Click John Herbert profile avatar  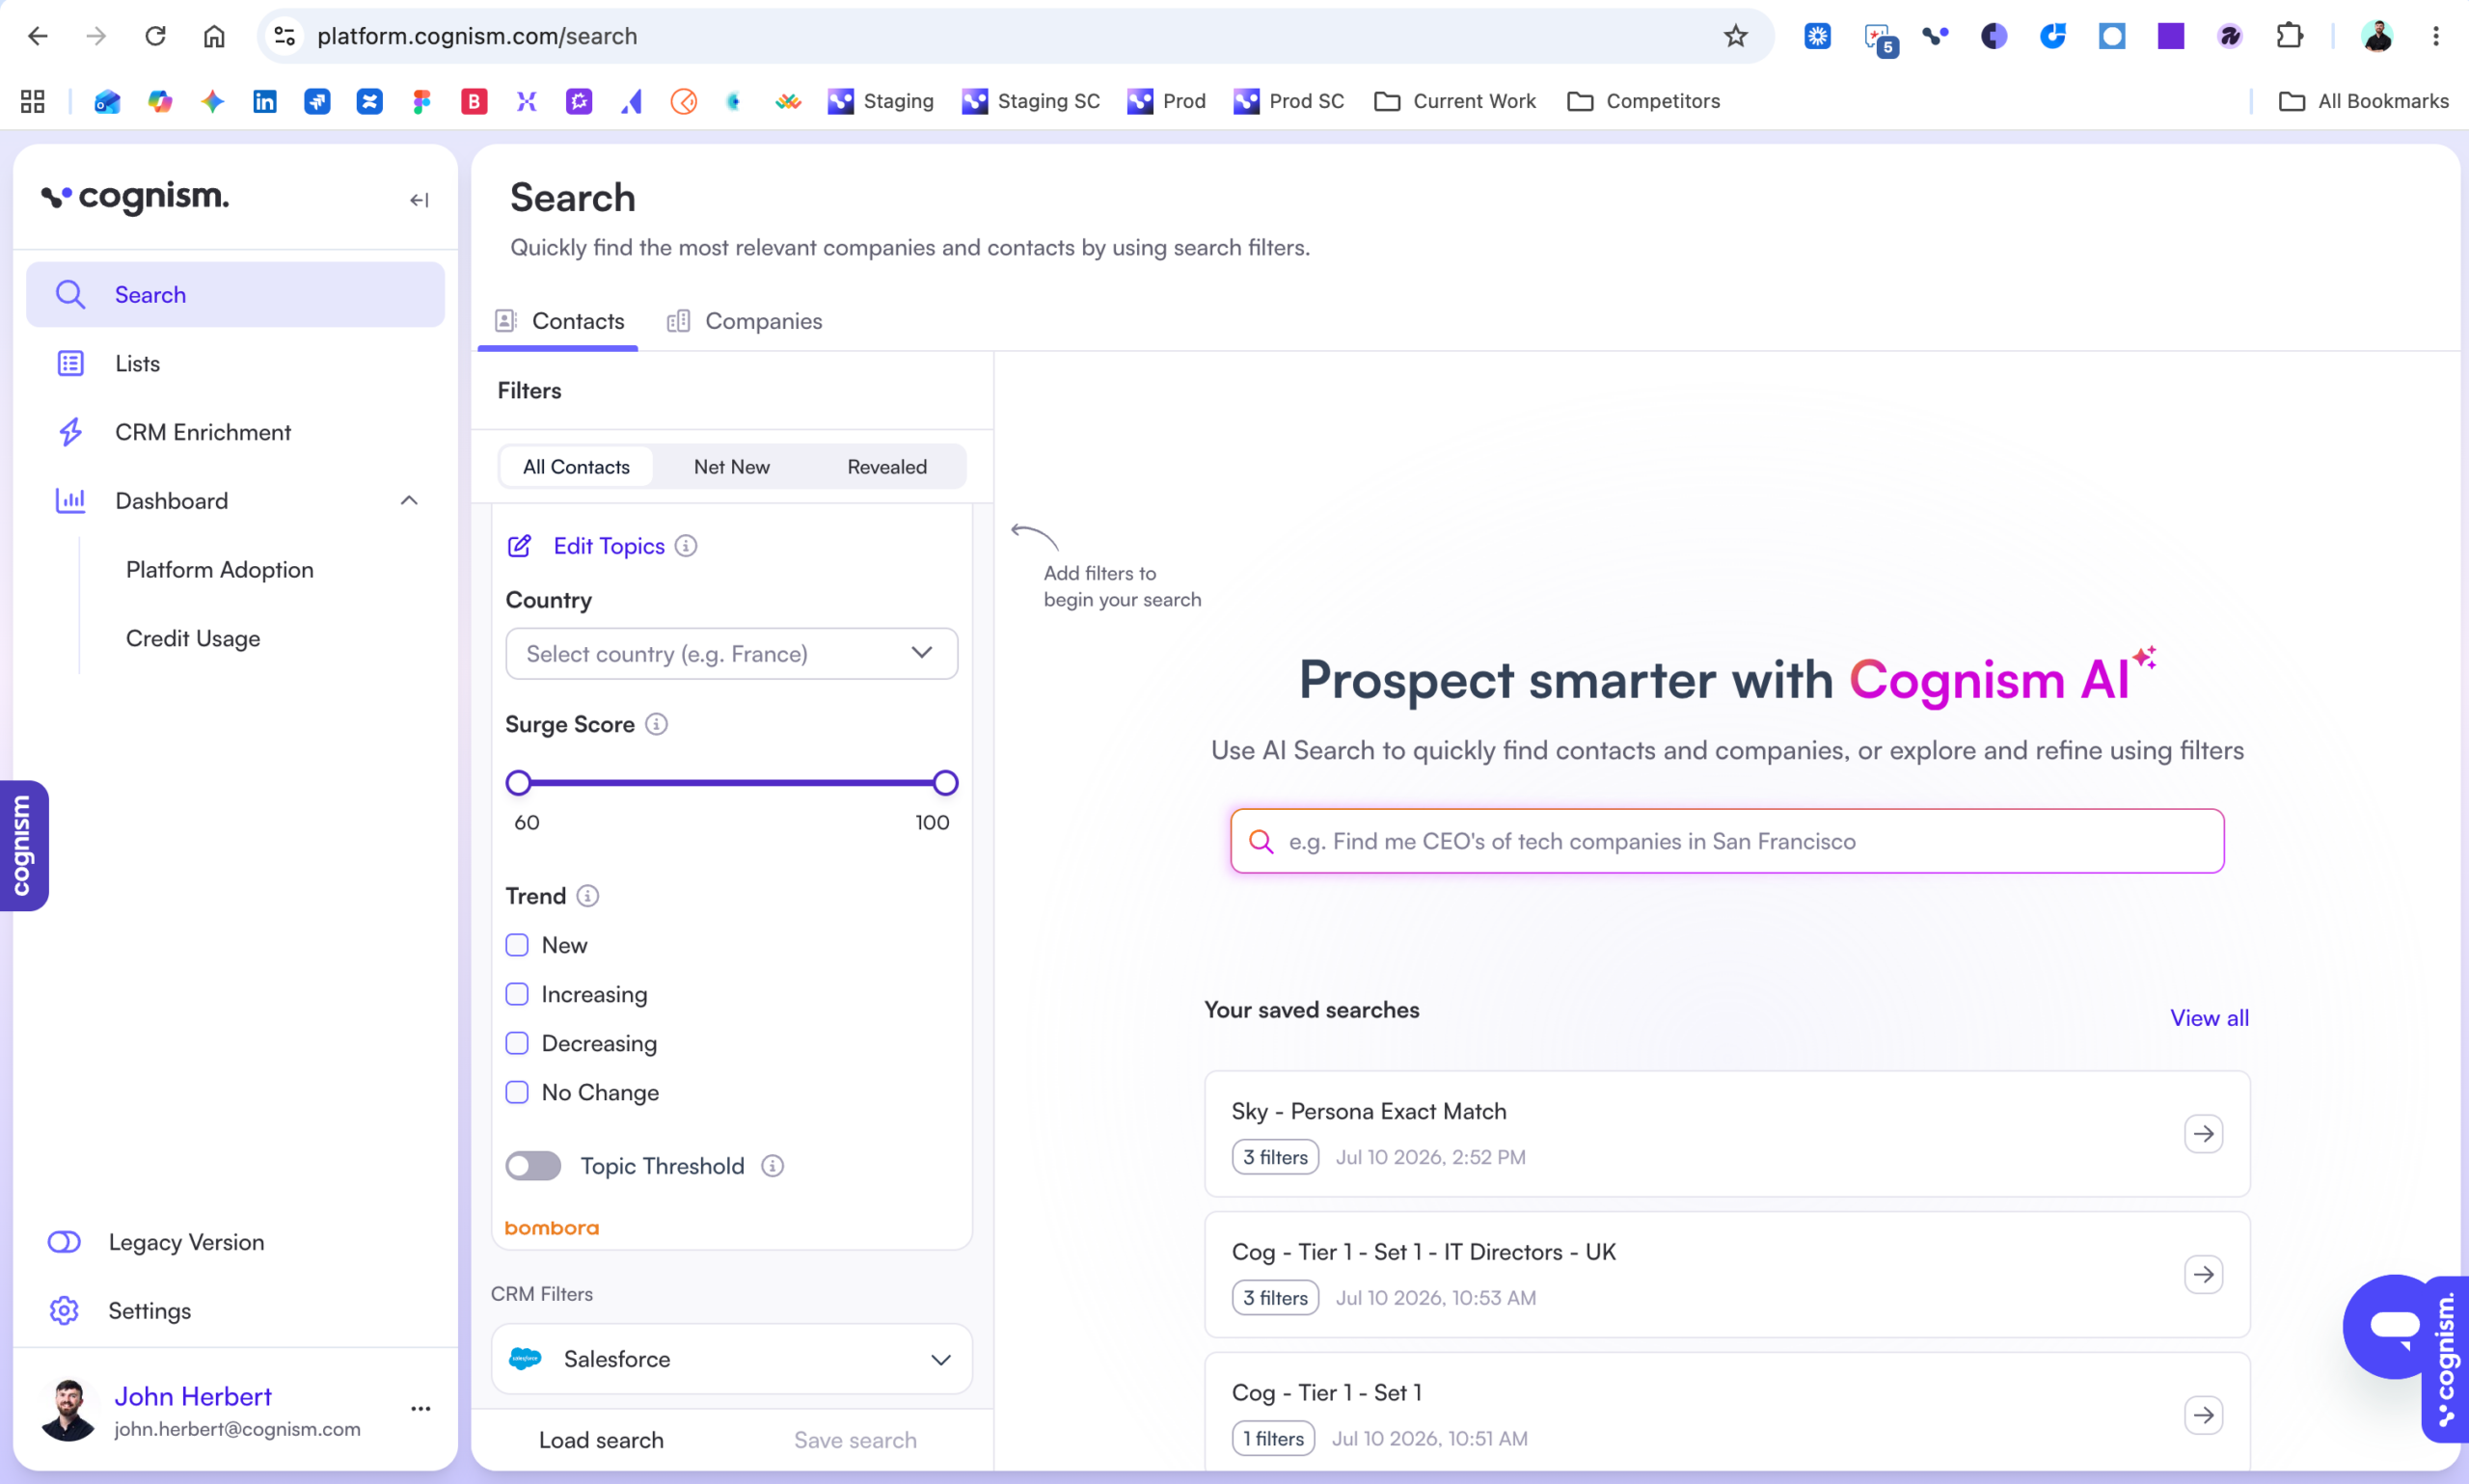click(x=68, y=1410)
